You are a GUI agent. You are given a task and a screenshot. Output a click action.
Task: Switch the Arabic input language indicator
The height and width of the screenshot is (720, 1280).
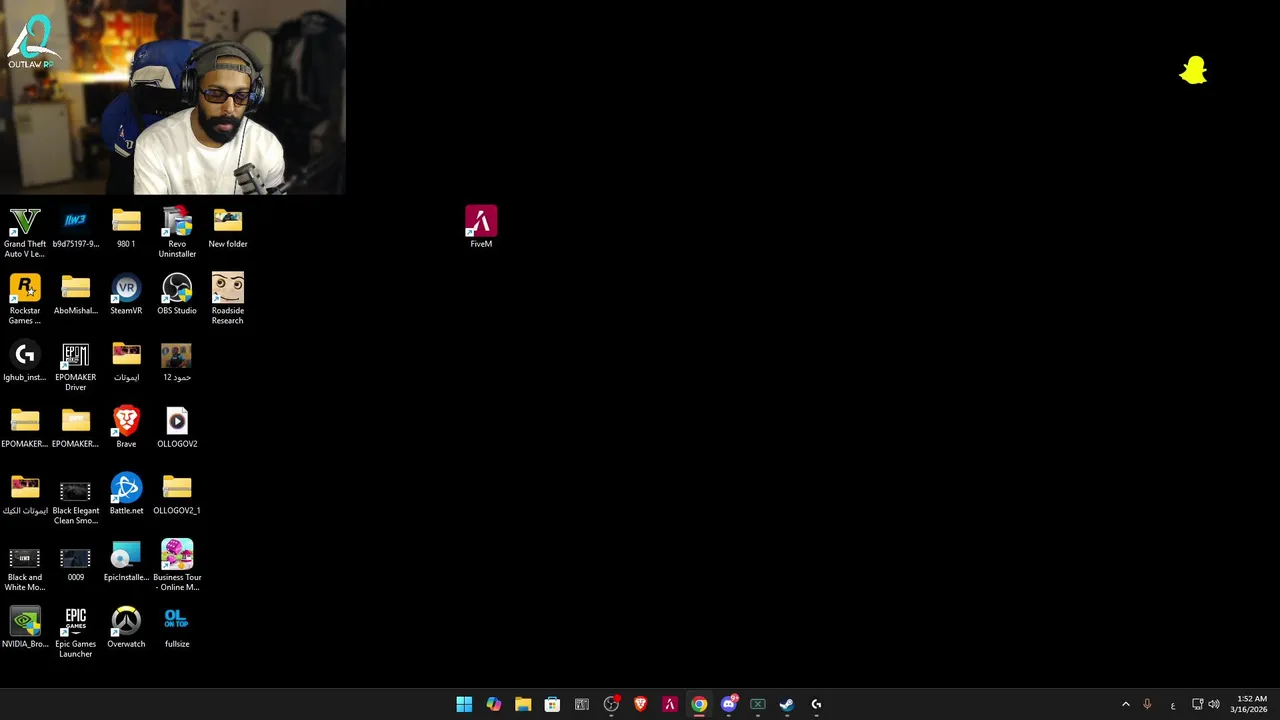(x=1173, y=705)
